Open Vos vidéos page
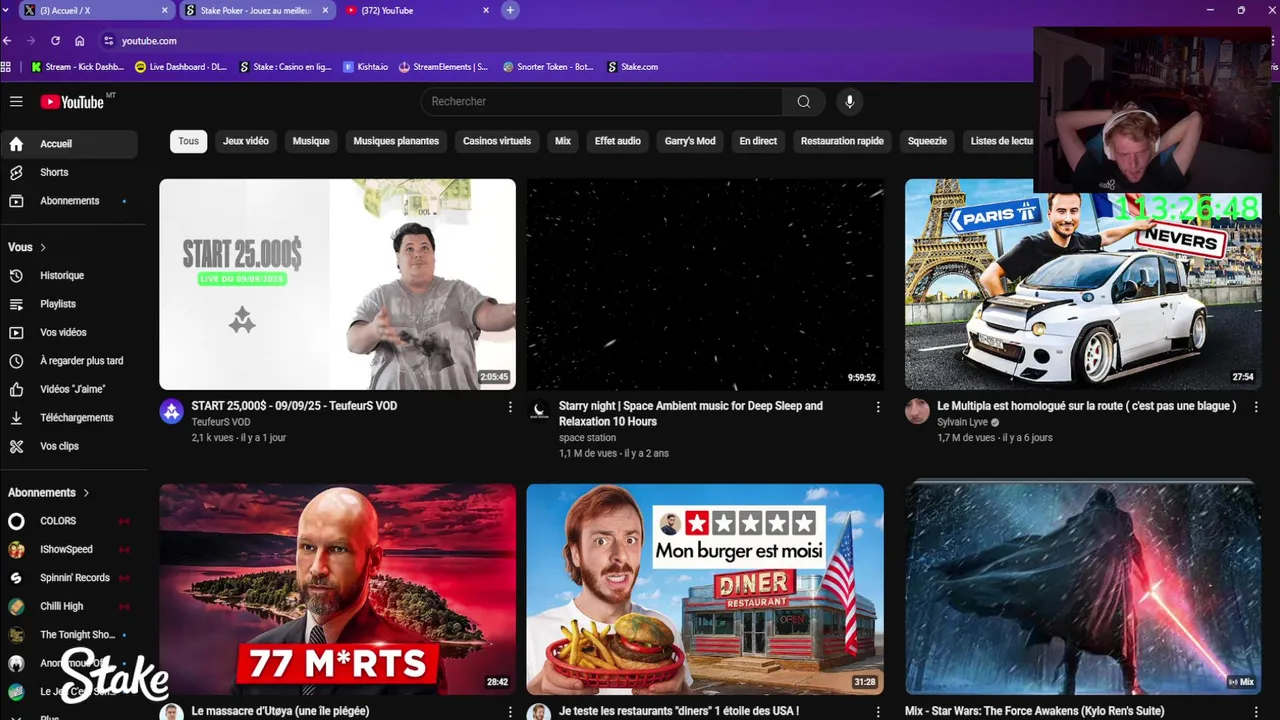 [69, 332]
